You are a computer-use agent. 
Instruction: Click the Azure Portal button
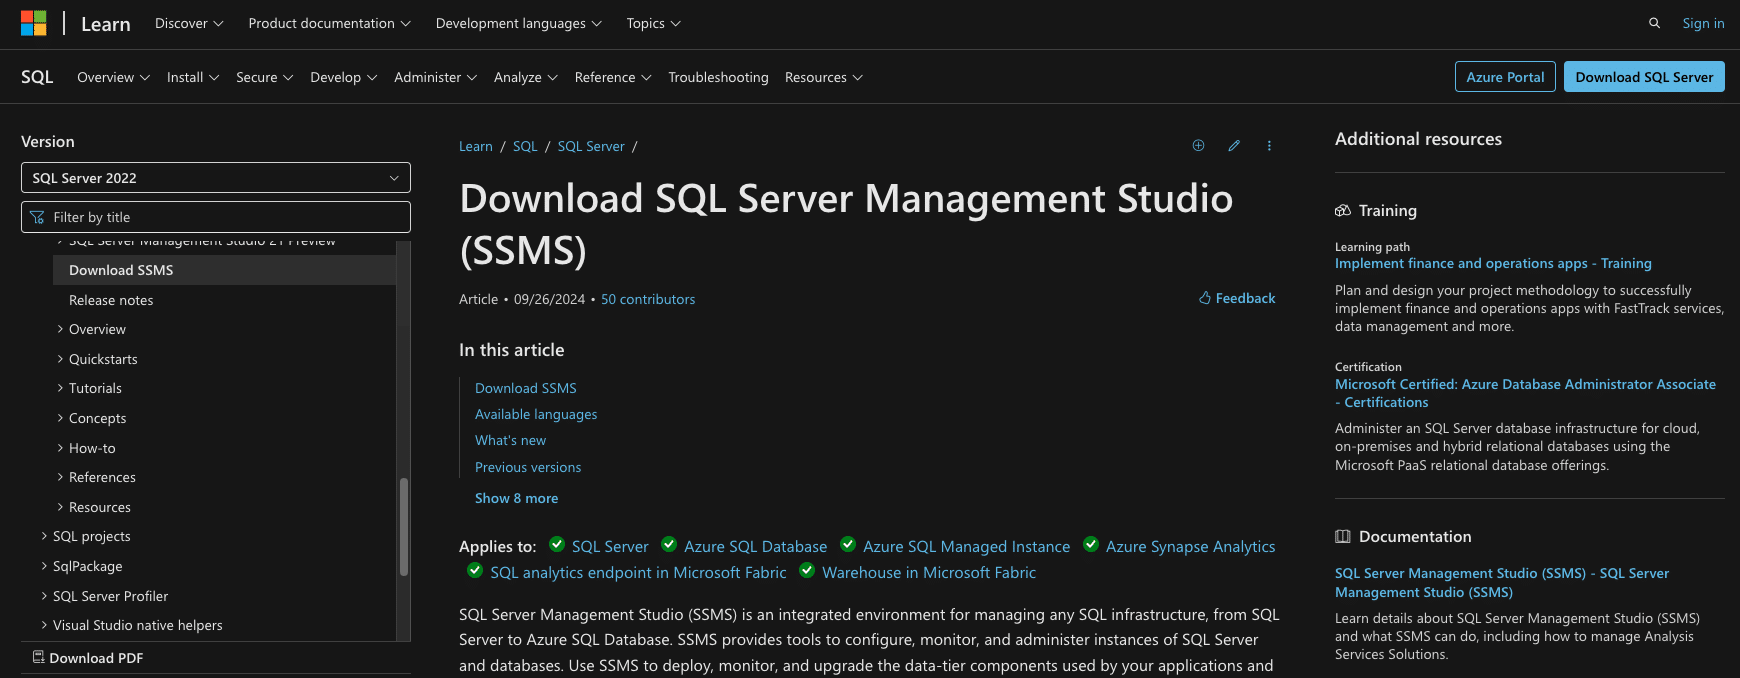point(1505,77)
